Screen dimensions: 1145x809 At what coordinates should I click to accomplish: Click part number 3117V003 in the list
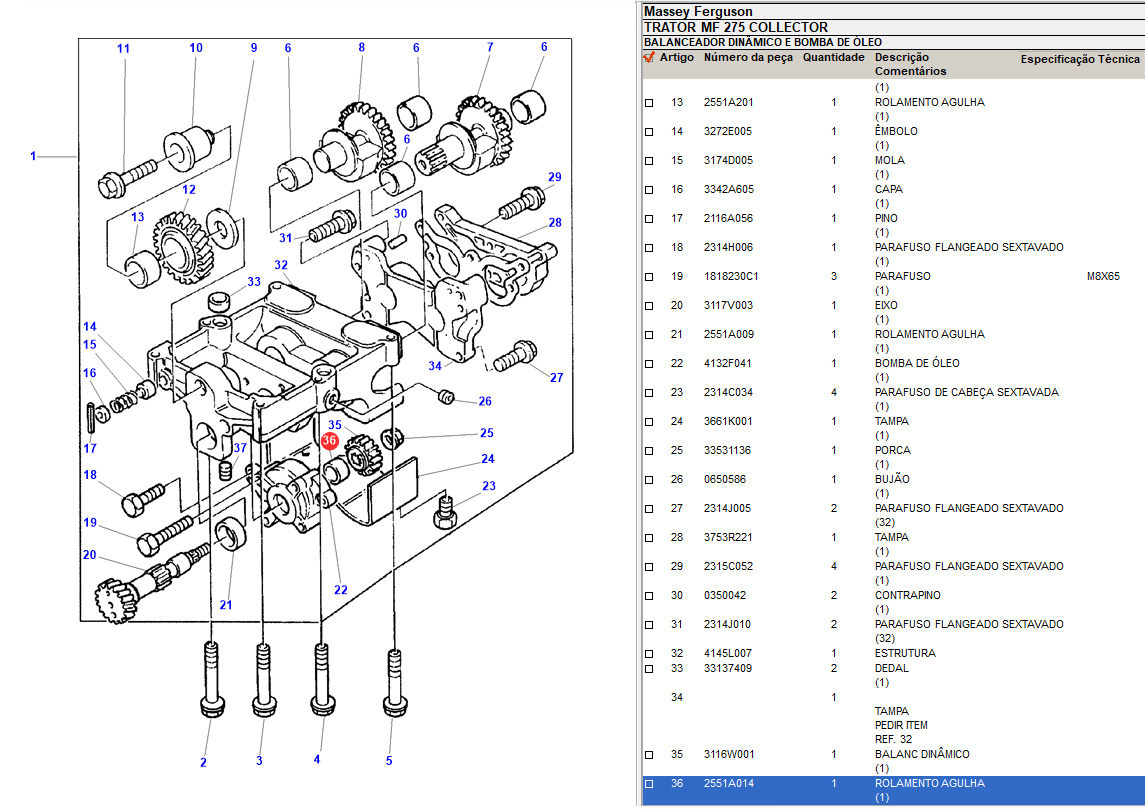728,306
